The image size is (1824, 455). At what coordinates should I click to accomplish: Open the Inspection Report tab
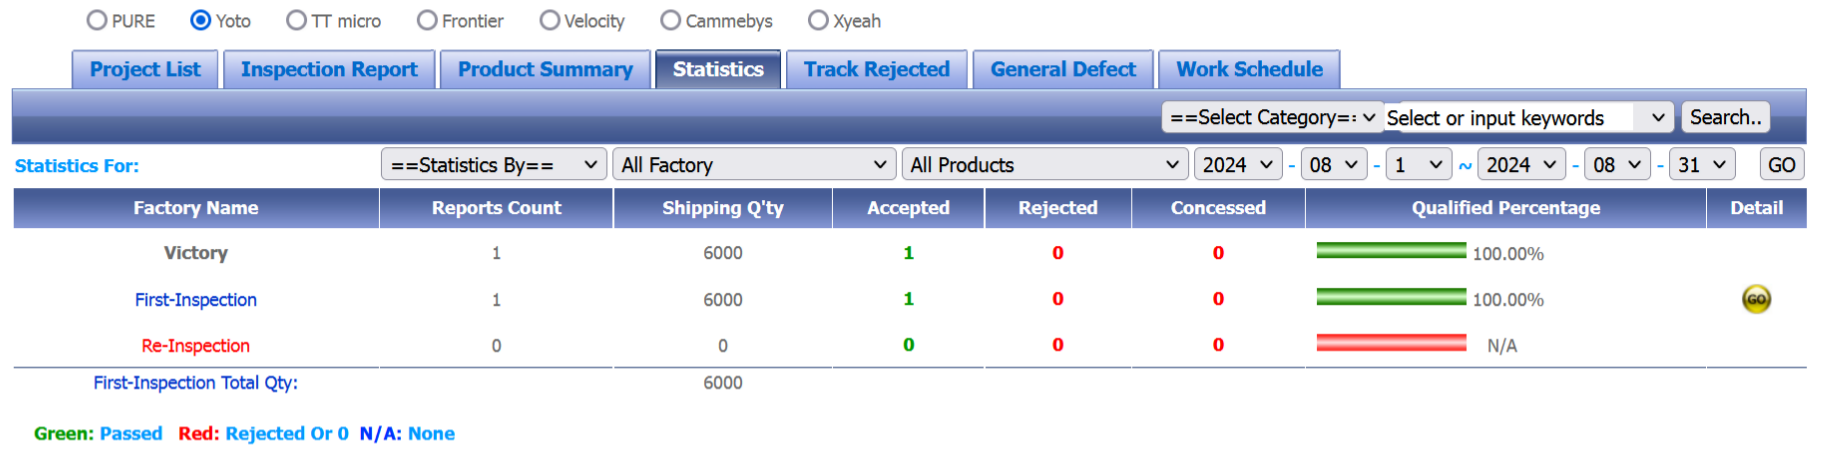click(329, 70)
